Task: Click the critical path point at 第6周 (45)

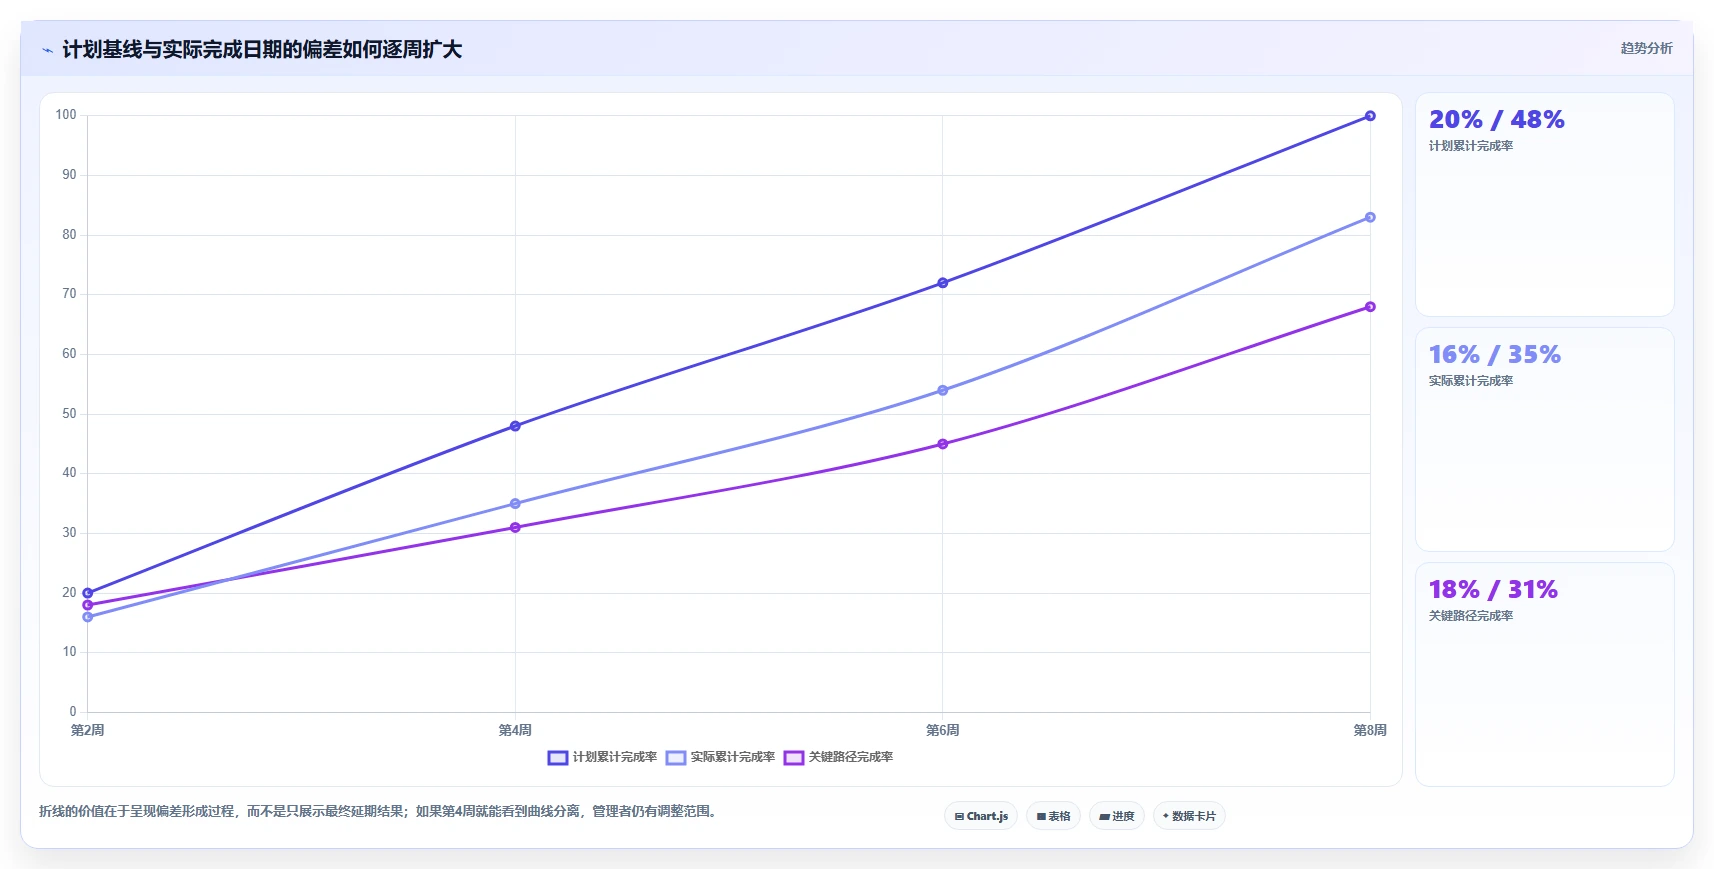Action: click(x=943, y=444)
